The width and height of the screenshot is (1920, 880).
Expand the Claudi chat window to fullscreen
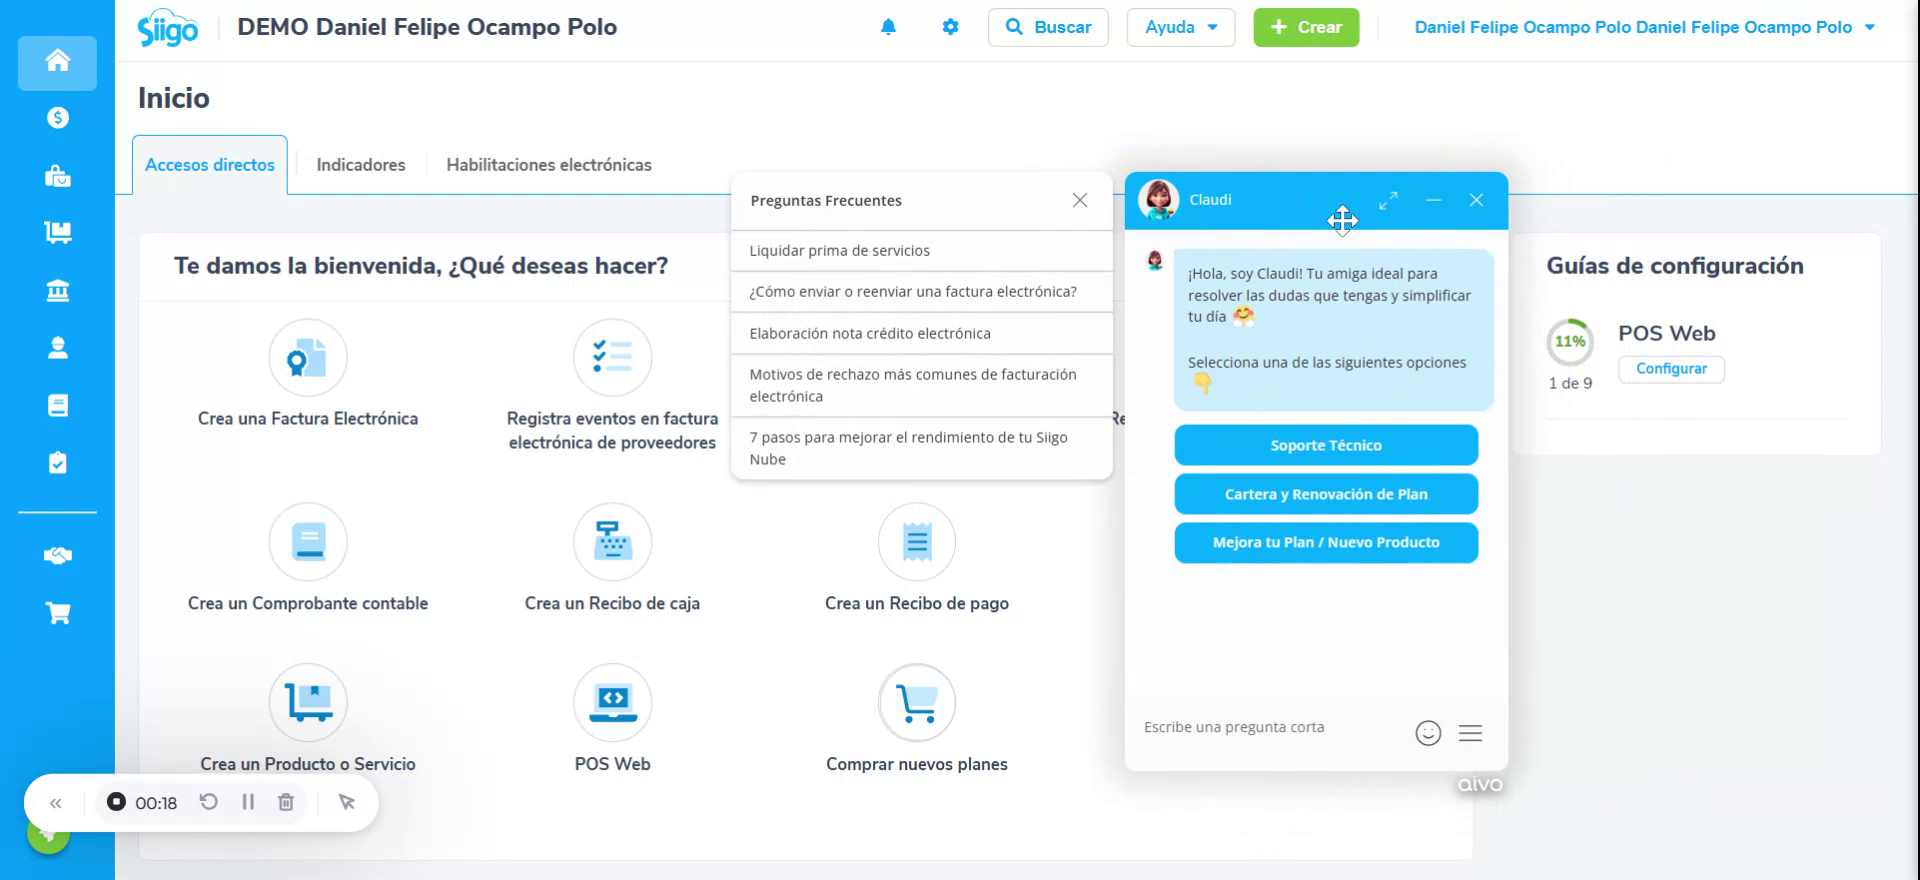point(1388,201)
